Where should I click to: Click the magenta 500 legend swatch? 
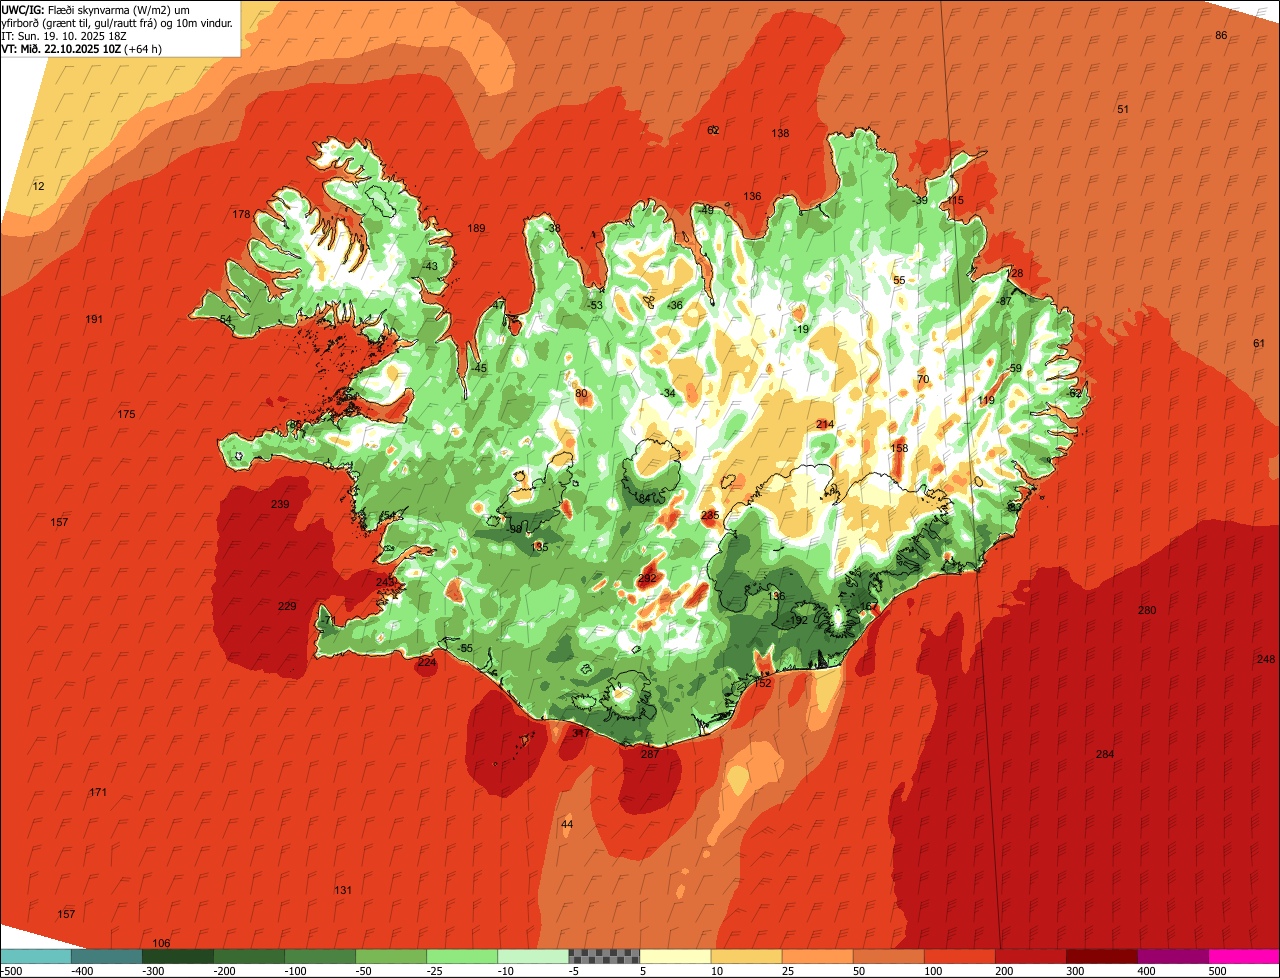click(1244, 956)
